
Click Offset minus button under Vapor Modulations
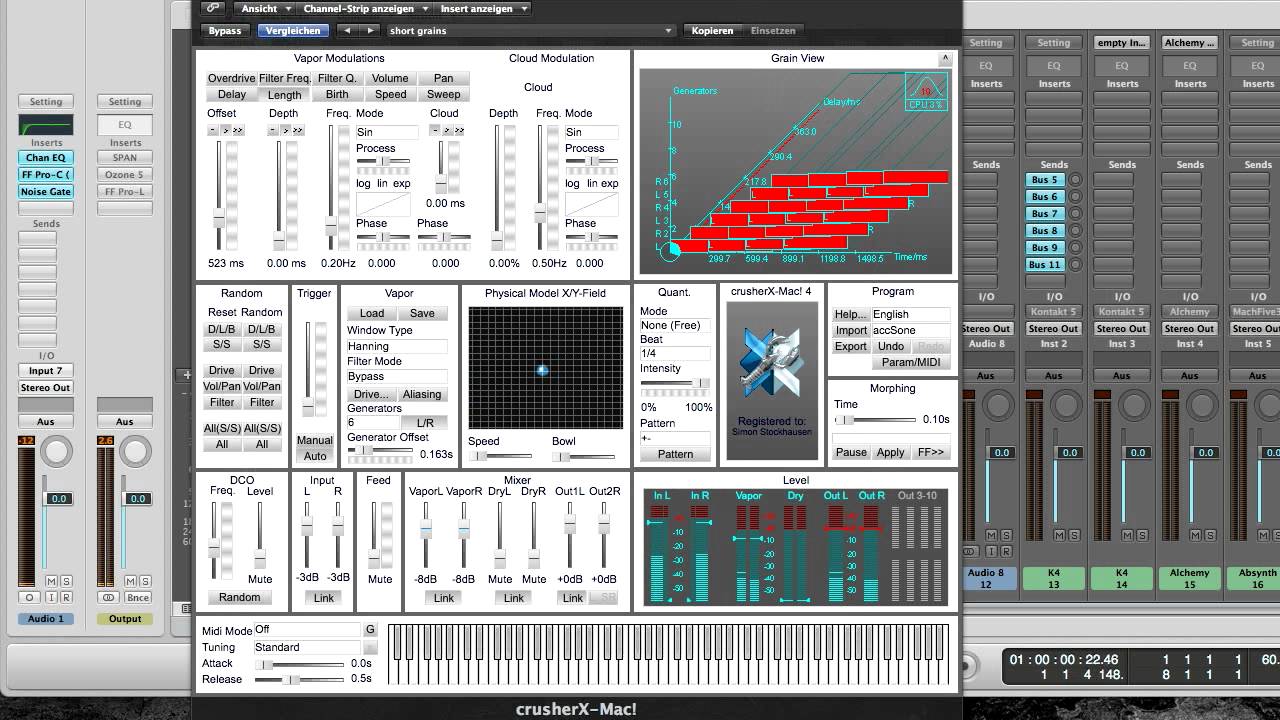(213, 130)
